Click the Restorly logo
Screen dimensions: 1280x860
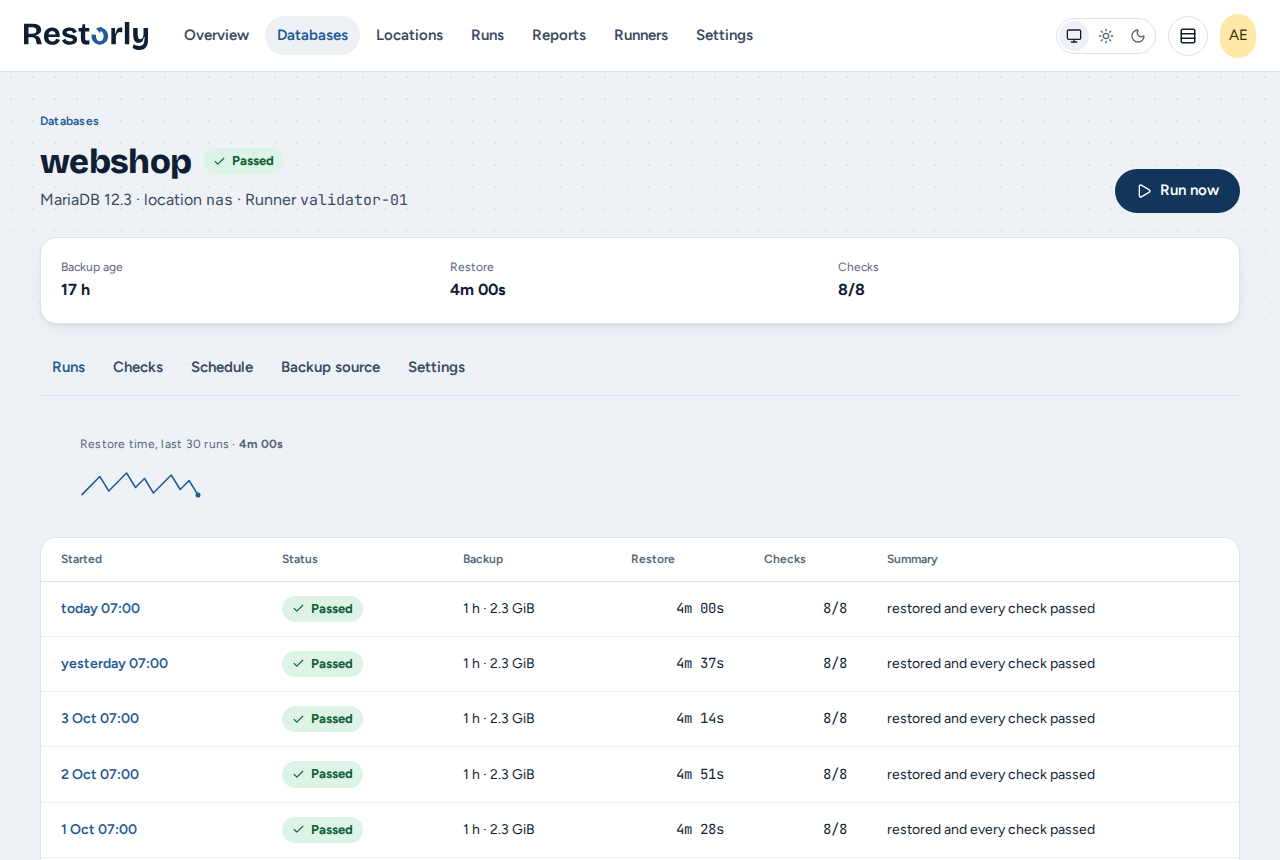pos(86,35)
